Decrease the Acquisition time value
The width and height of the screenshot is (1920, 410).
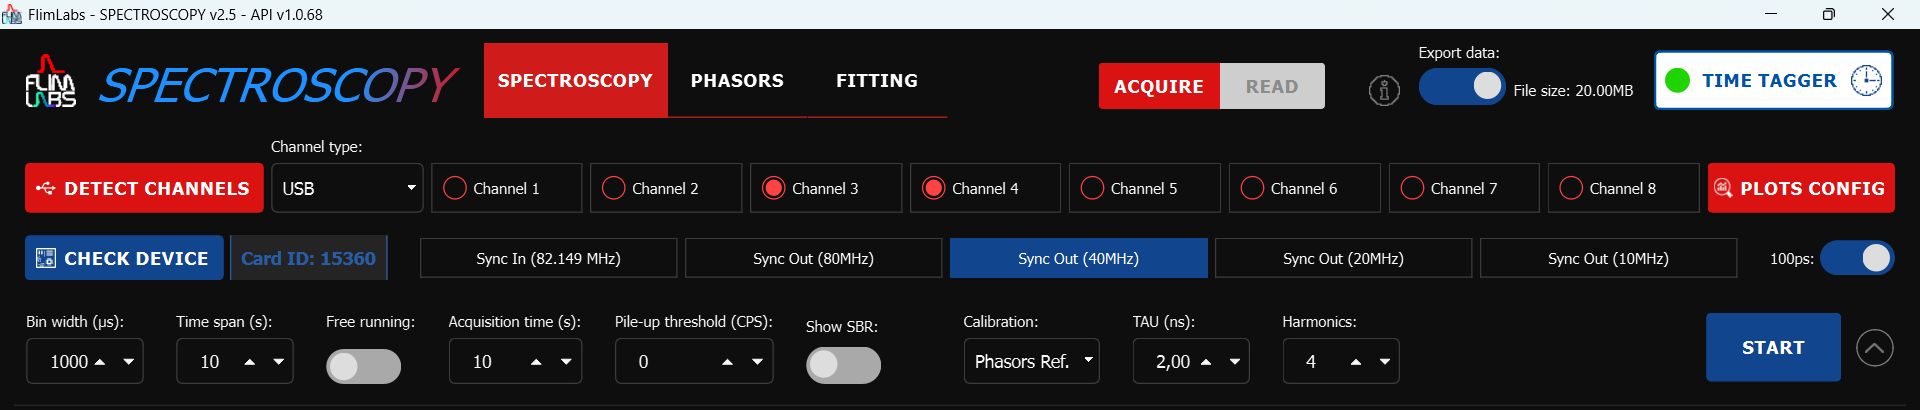[x=566, y=362]
